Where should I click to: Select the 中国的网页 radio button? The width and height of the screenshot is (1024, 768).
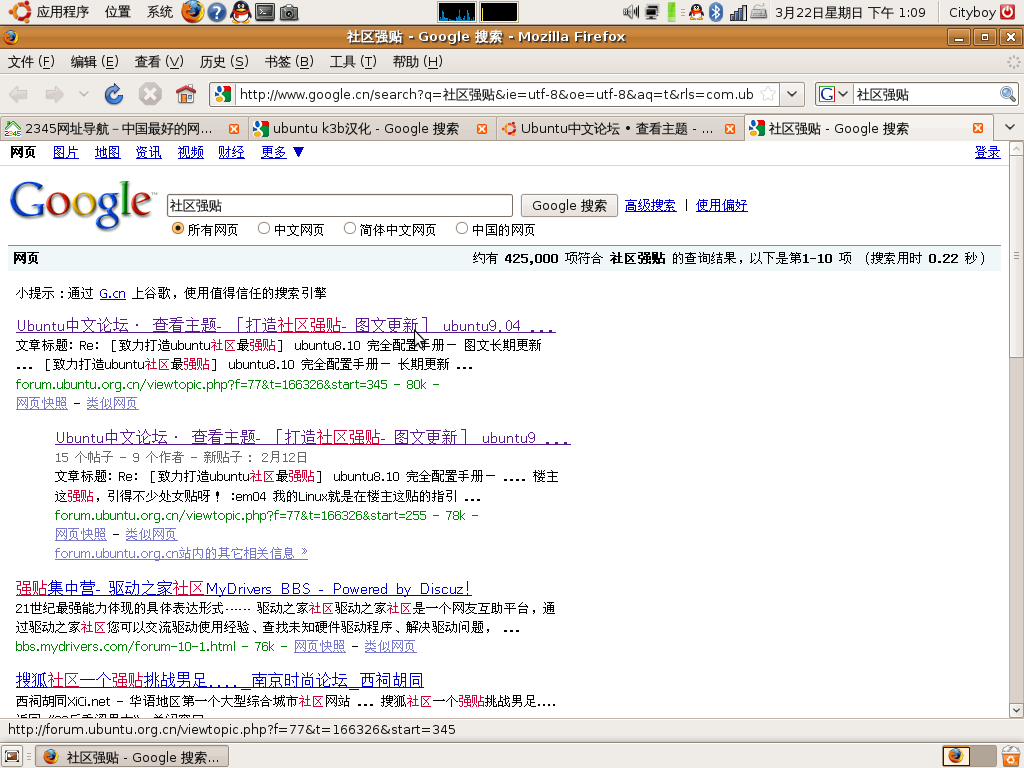coord(462,228)
